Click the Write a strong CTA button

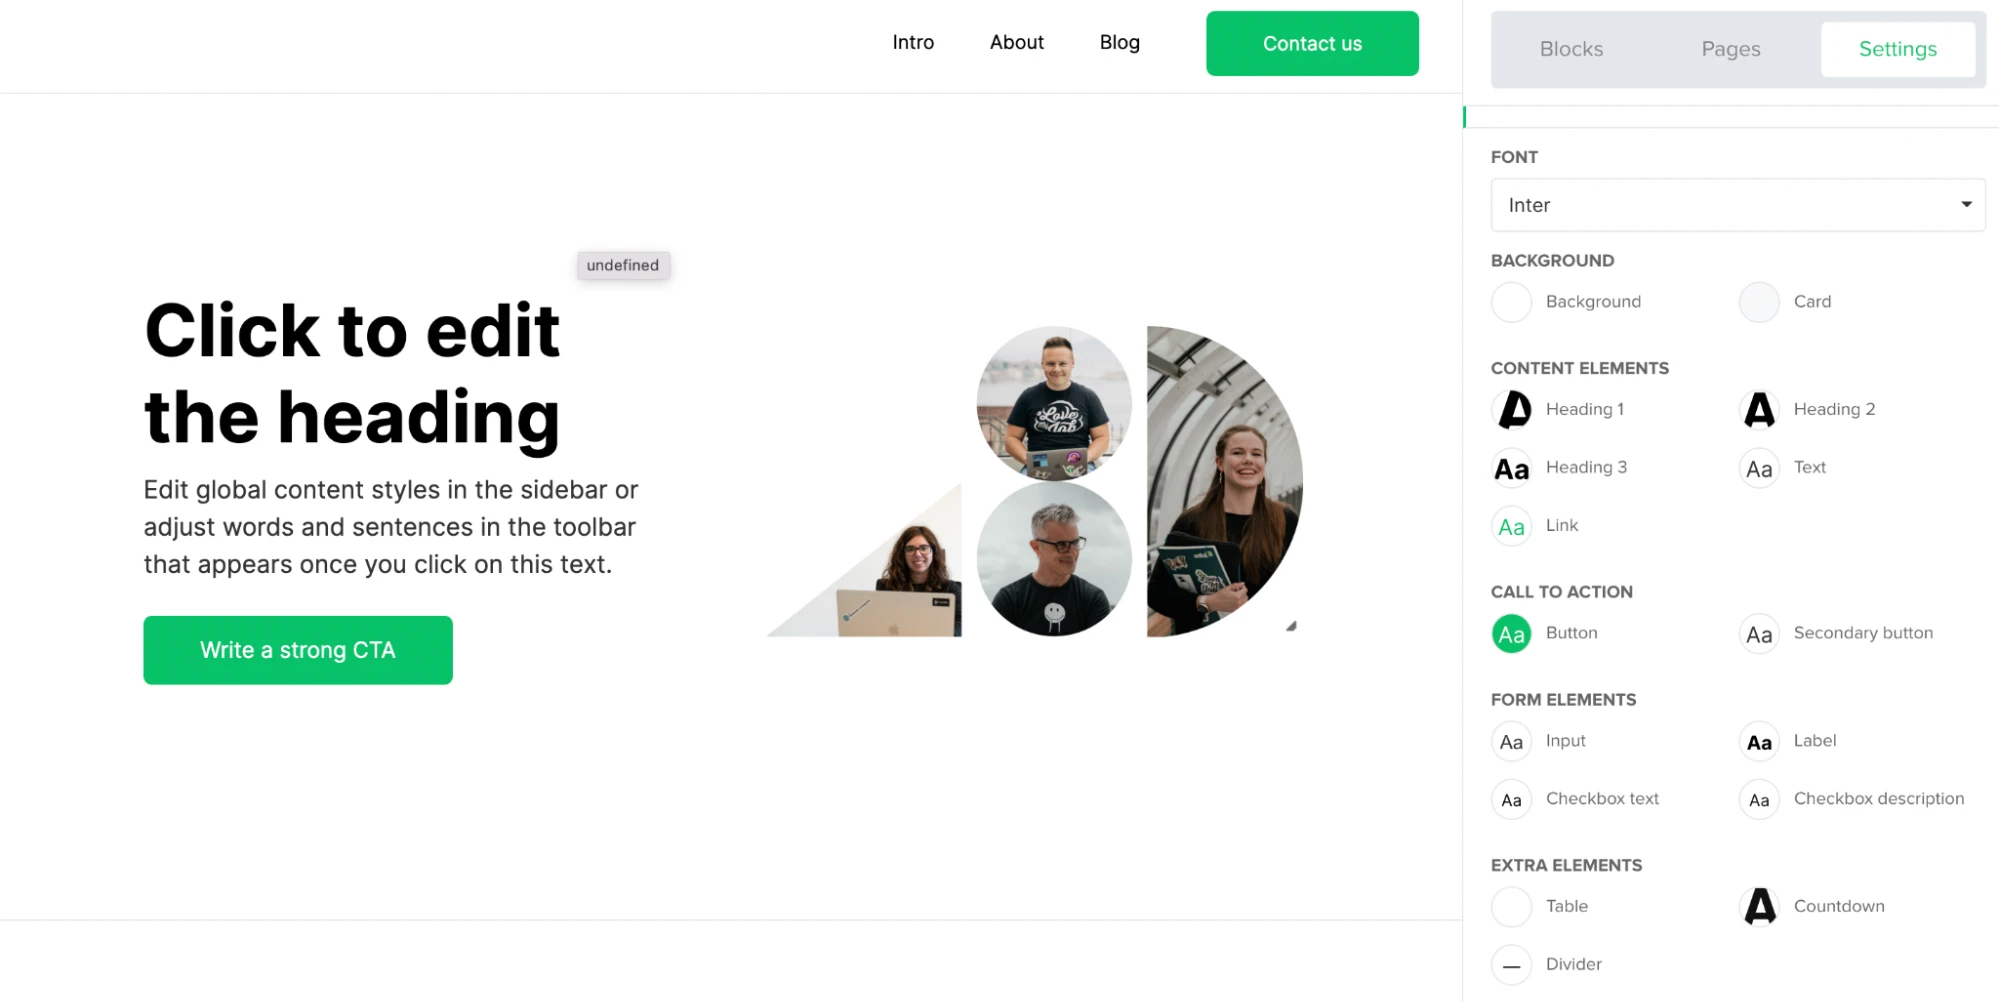298,650
